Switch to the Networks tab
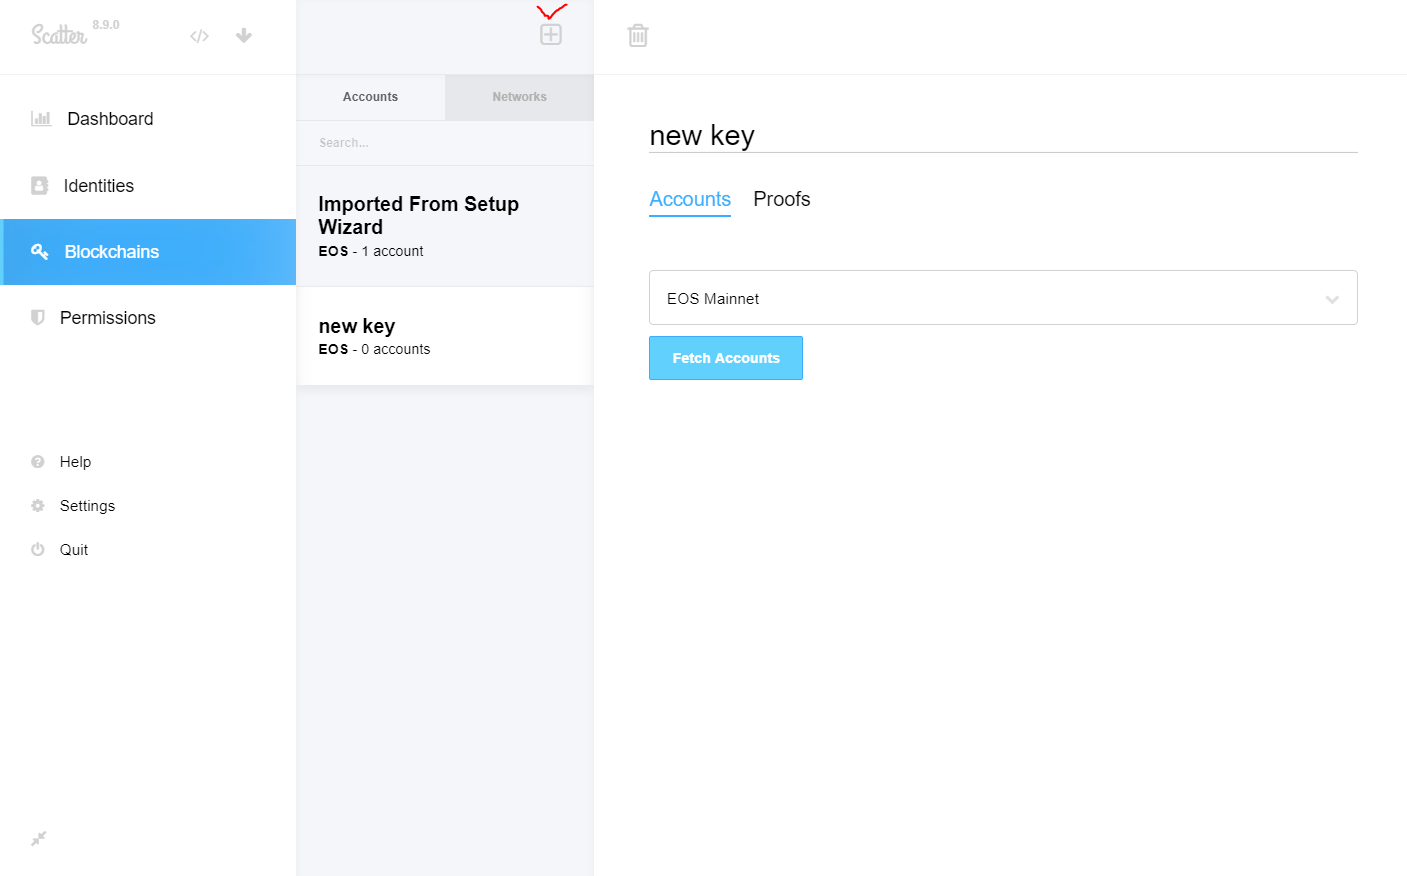The width and height of the screenshot is (1407, 876). (520, 97)
